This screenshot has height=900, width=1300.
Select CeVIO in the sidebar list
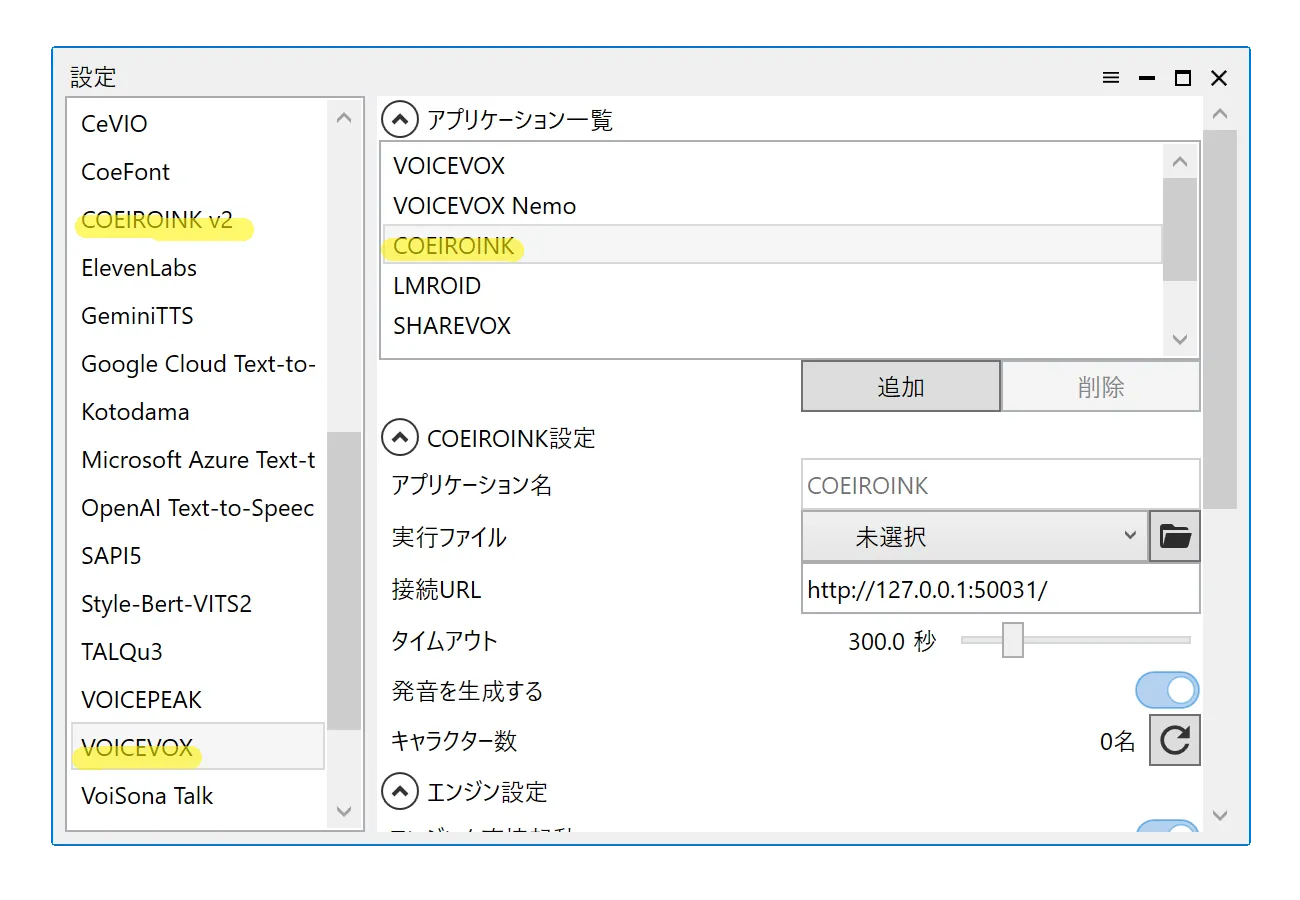(198, 124)
